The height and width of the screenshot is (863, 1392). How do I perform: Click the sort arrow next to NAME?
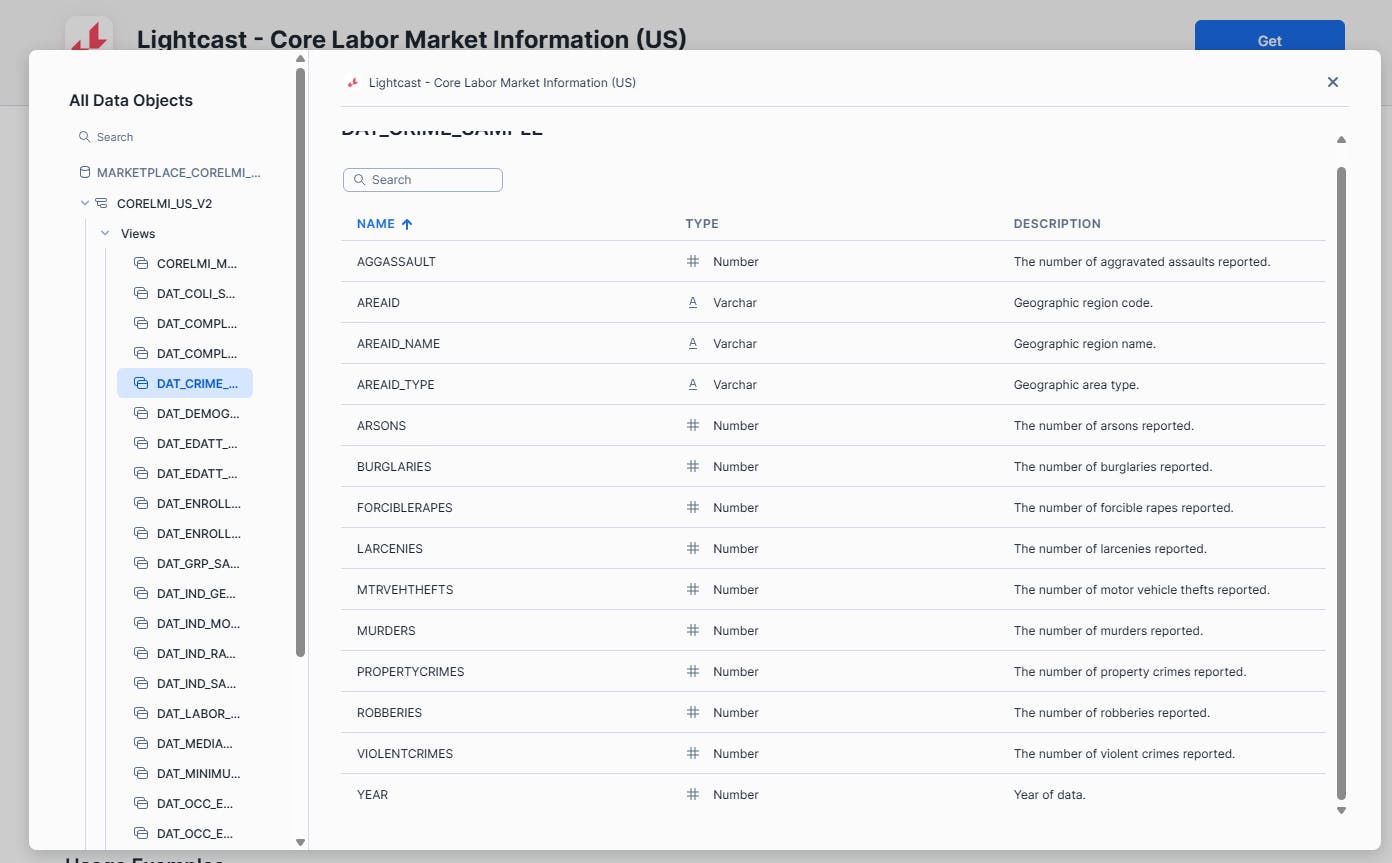(407, 224)
